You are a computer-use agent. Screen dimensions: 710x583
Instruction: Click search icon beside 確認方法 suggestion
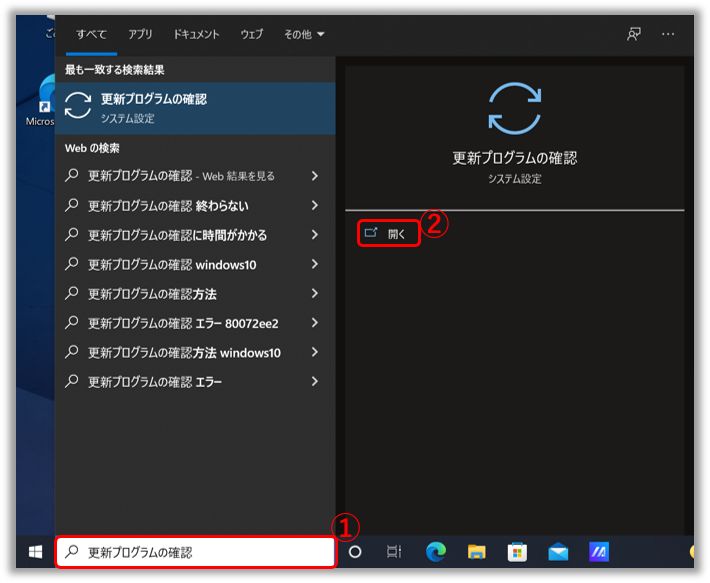click(72, 293)
